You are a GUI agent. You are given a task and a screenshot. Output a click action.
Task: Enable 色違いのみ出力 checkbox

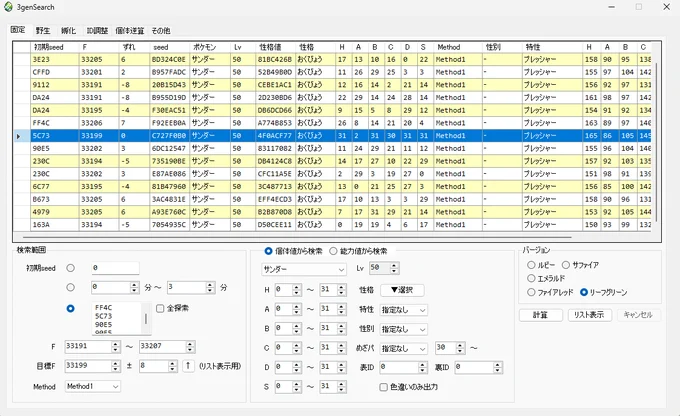[409, 387]
